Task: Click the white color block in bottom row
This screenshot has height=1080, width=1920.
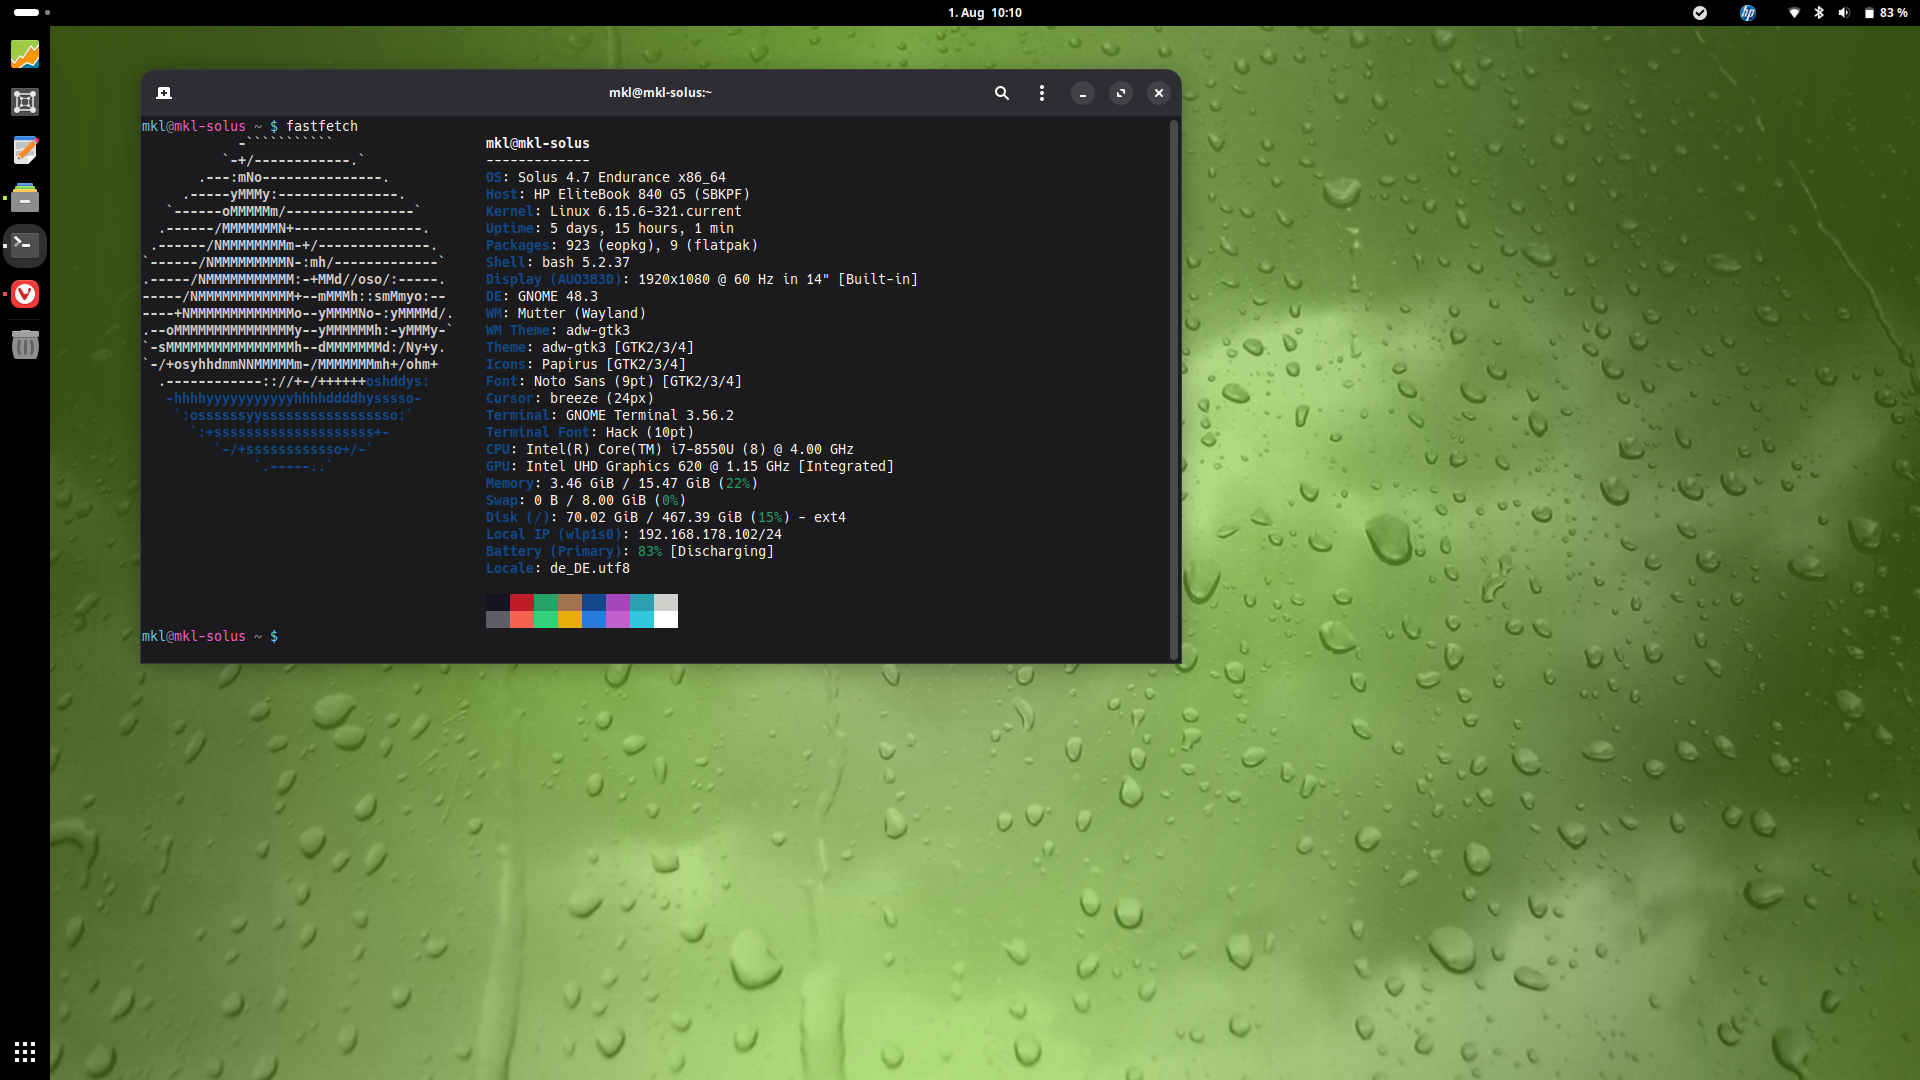Action: click(666, 619)
